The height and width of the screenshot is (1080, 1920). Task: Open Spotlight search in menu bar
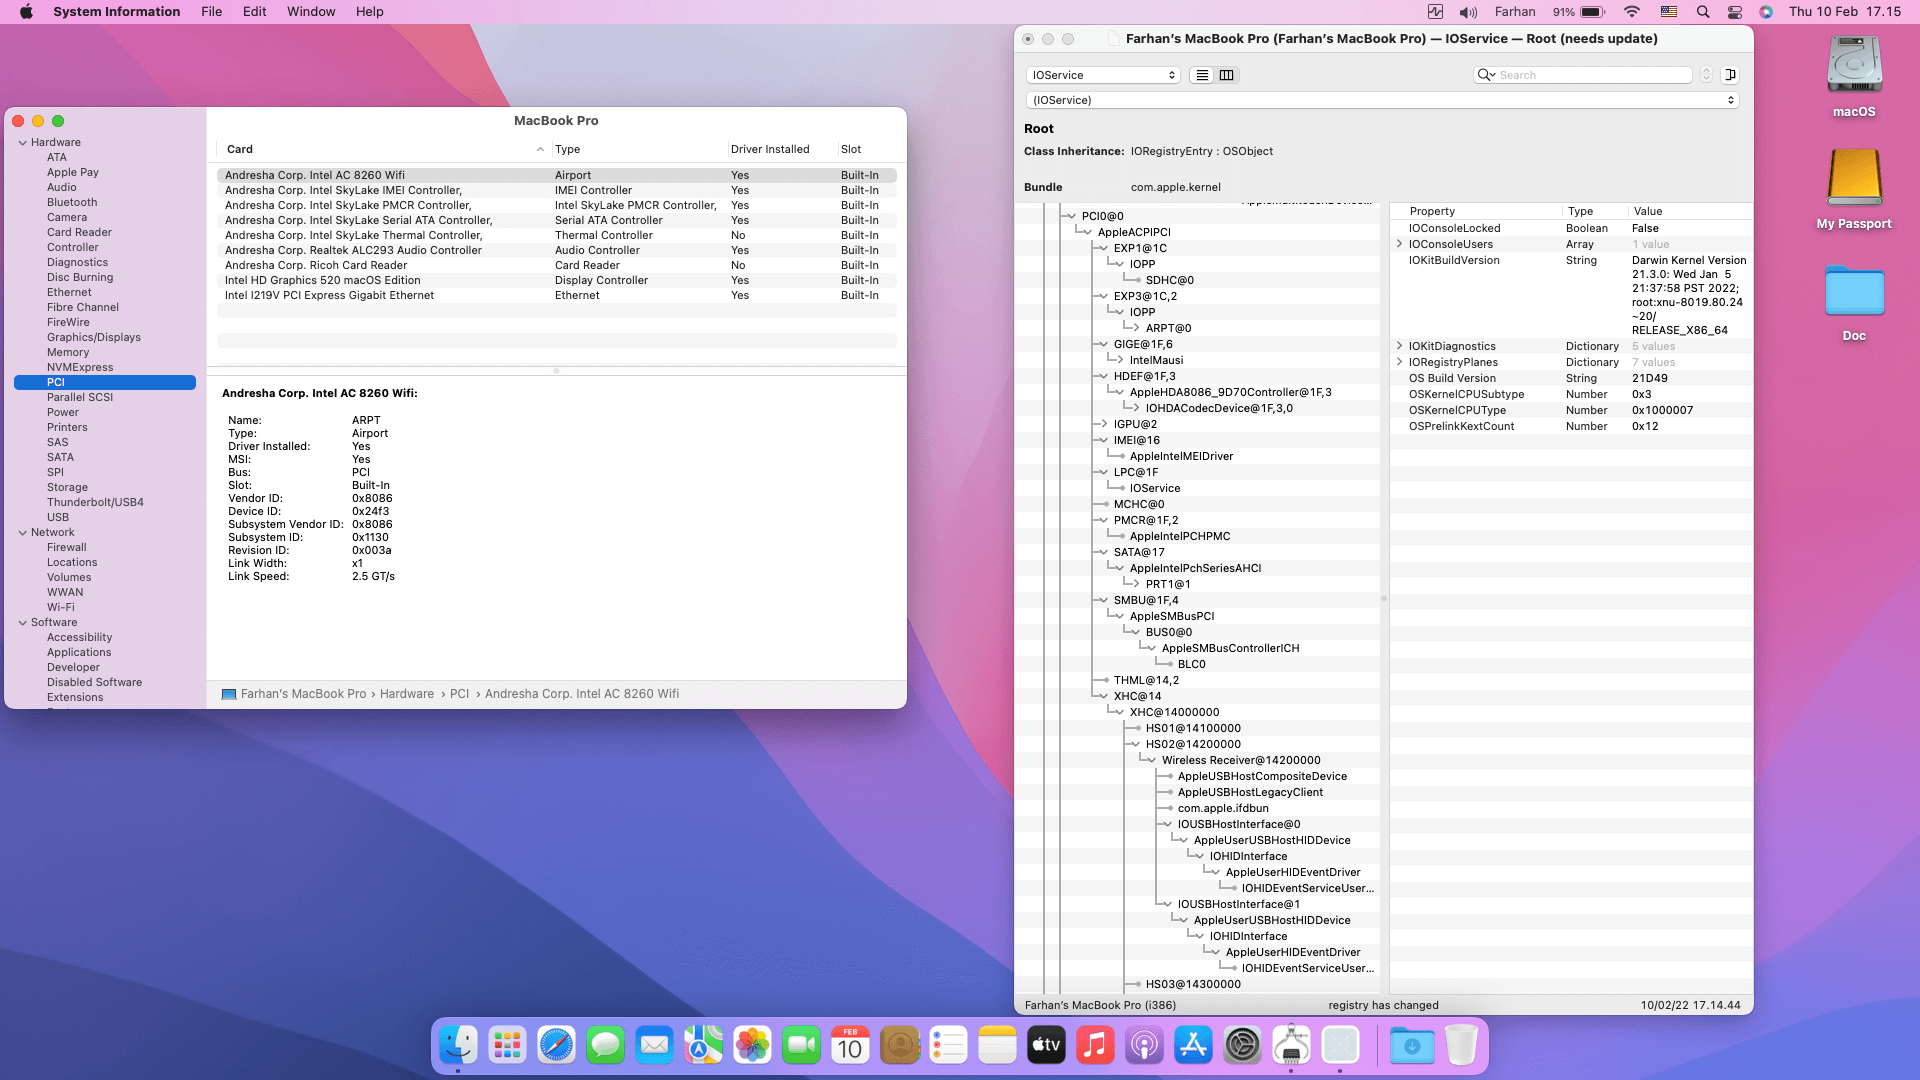point(1702,12)
